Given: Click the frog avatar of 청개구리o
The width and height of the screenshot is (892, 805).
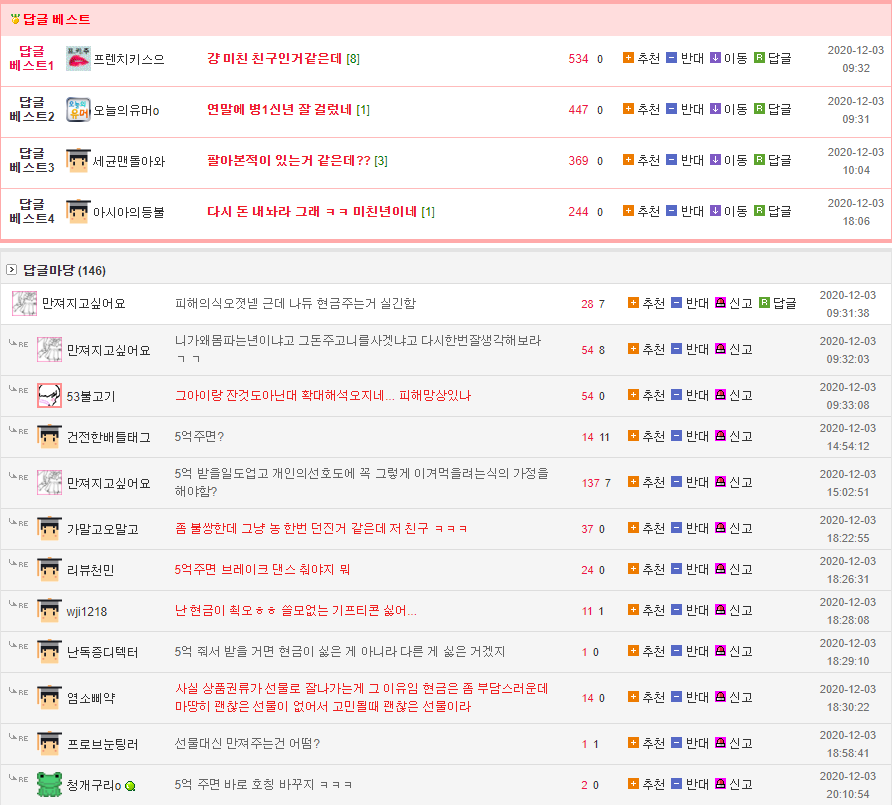Looking at the screenshot, I should click(50, 784).
